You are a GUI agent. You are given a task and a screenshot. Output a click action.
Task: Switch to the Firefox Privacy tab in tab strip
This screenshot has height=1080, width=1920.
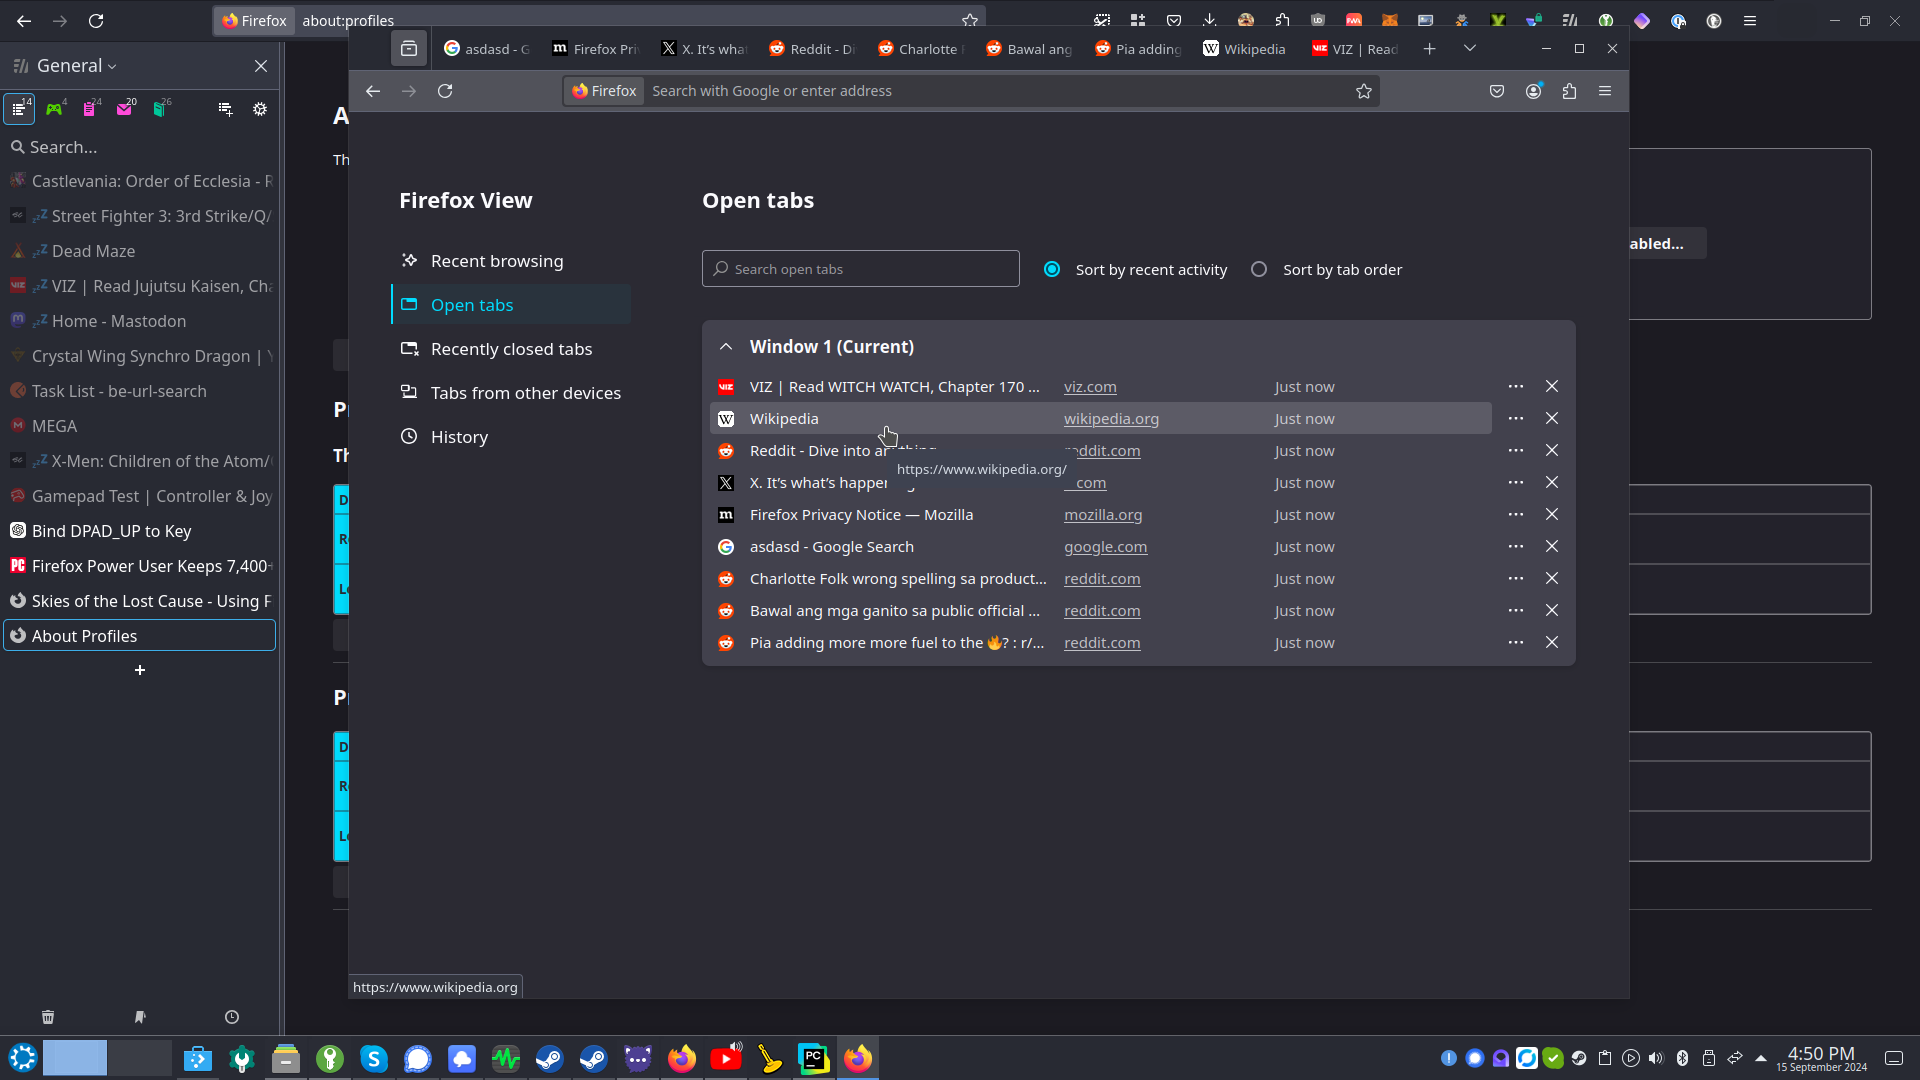coord(596,48)
